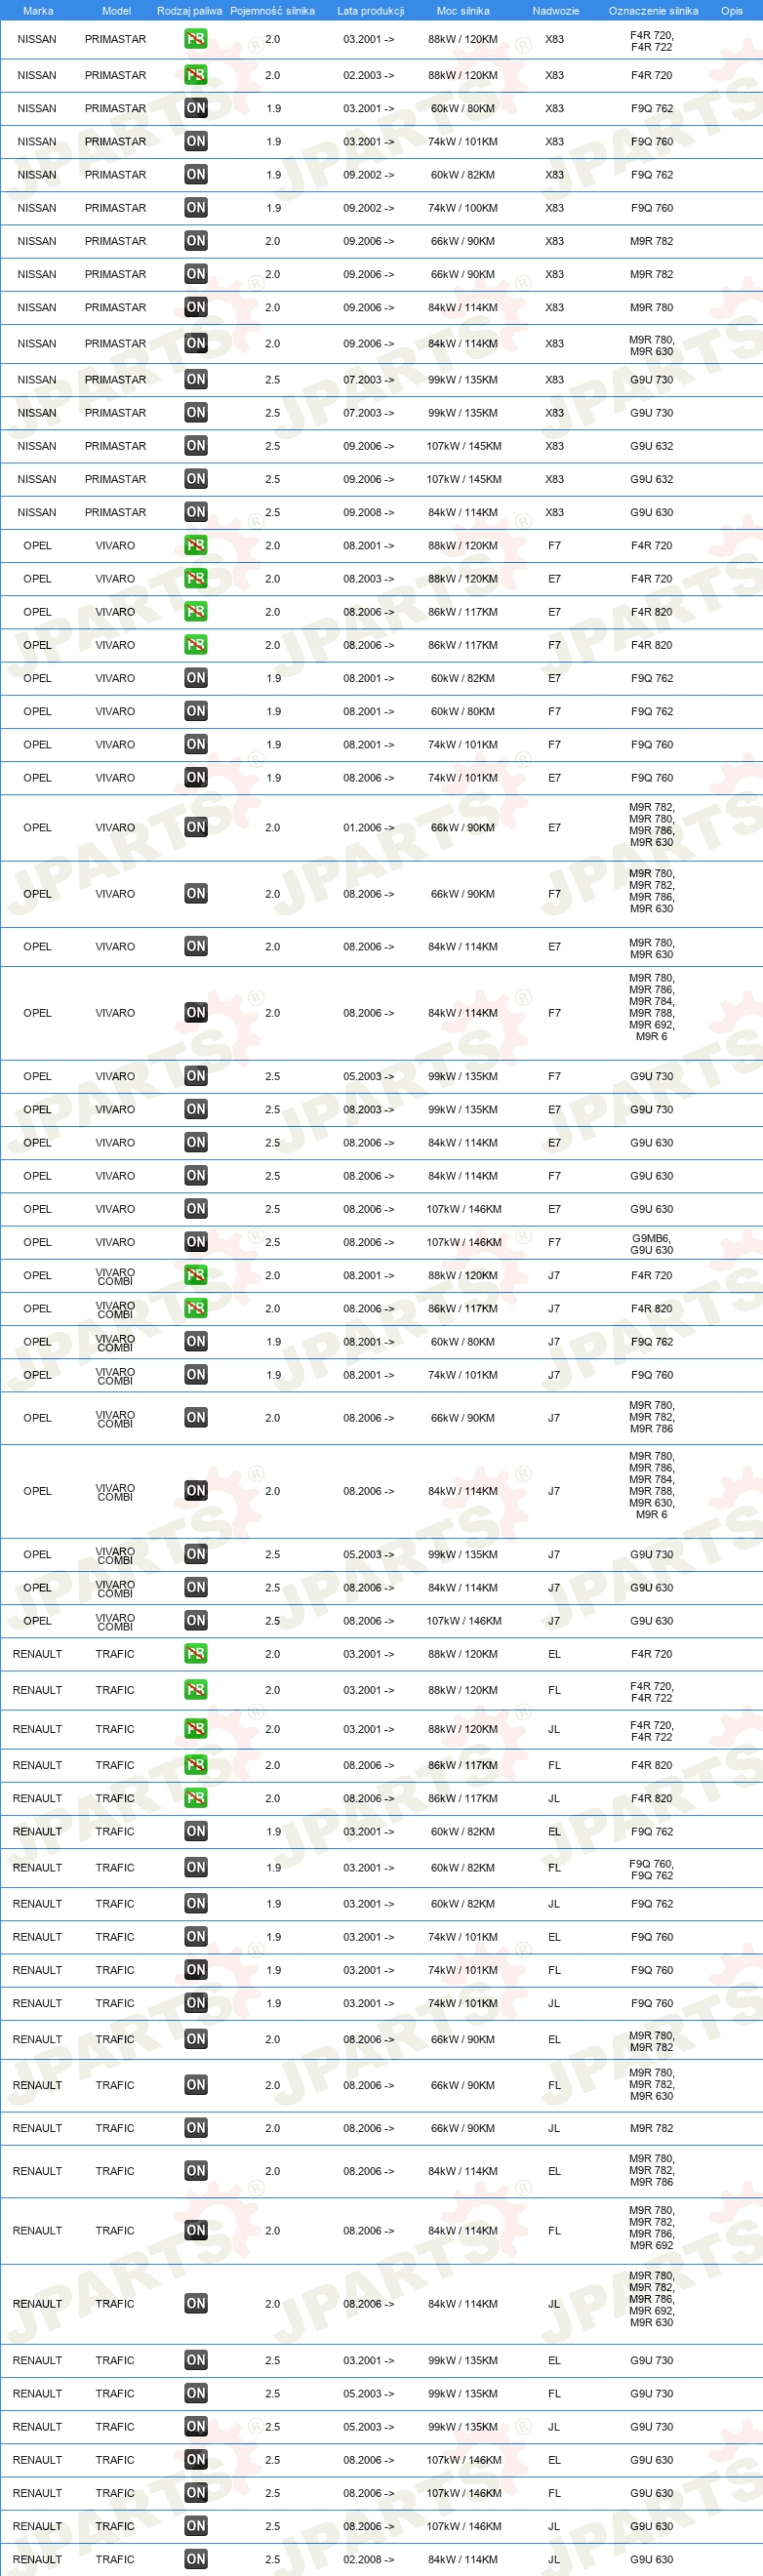Click ON icon in Nissan M9R 780, M9R 630 row
Screen dimensions: 763x2576
point(196,343)
